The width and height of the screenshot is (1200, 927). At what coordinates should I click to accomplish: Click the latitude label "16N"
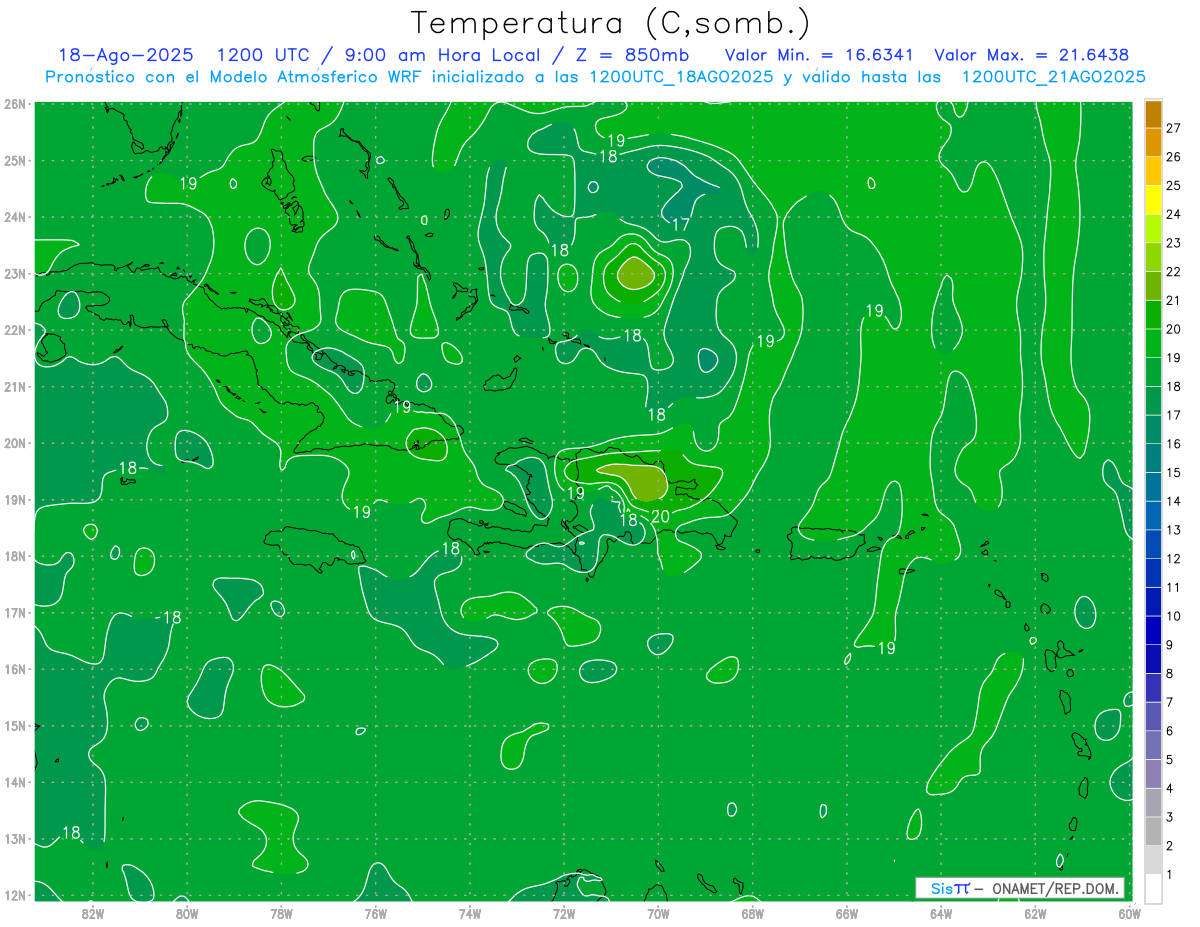(x=15, y=669)
